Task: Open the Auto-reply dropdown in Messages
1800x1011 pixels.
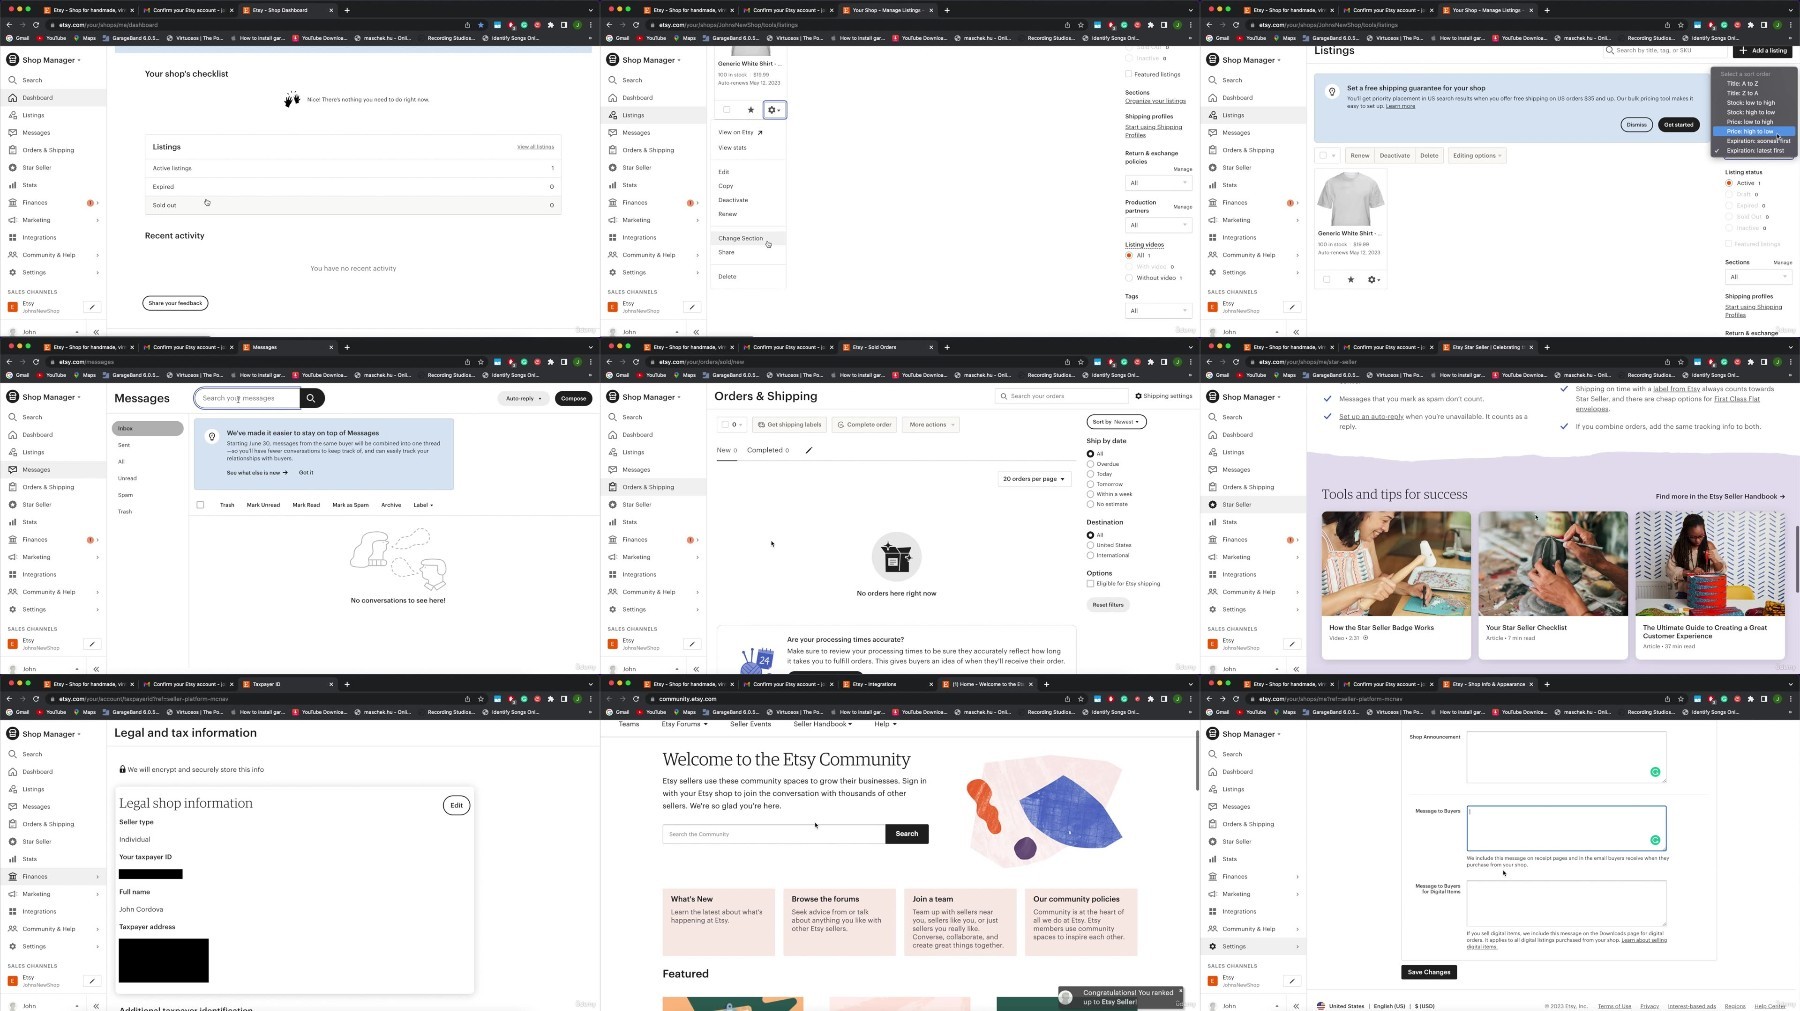Action: 524,399
